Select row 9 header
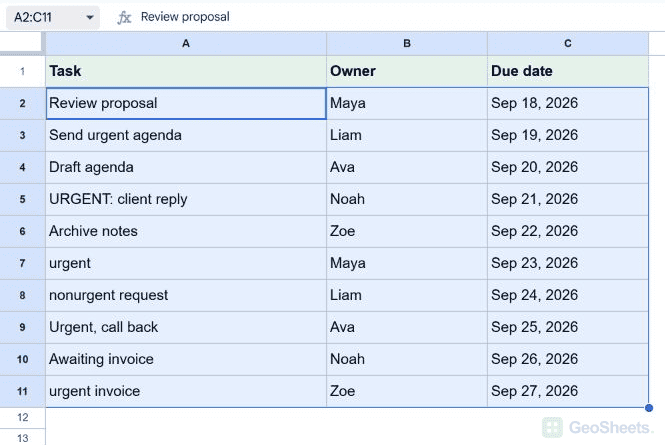This screenshot has height=445, width=665. (22, 327)
